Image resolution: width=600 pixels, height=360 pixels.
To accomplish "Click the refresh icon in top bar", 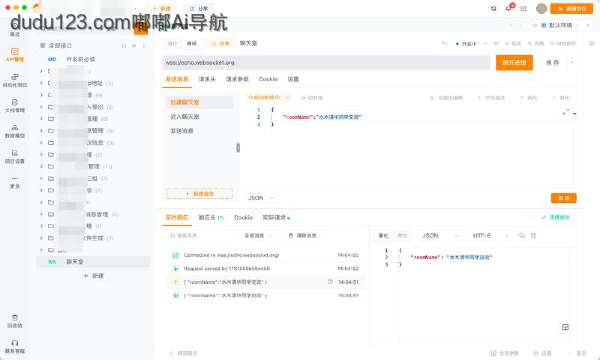I will [494, 8].
